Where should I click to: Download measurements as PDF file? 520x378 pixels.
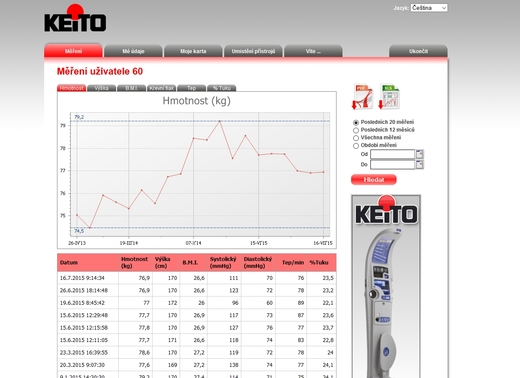point(362,97)
